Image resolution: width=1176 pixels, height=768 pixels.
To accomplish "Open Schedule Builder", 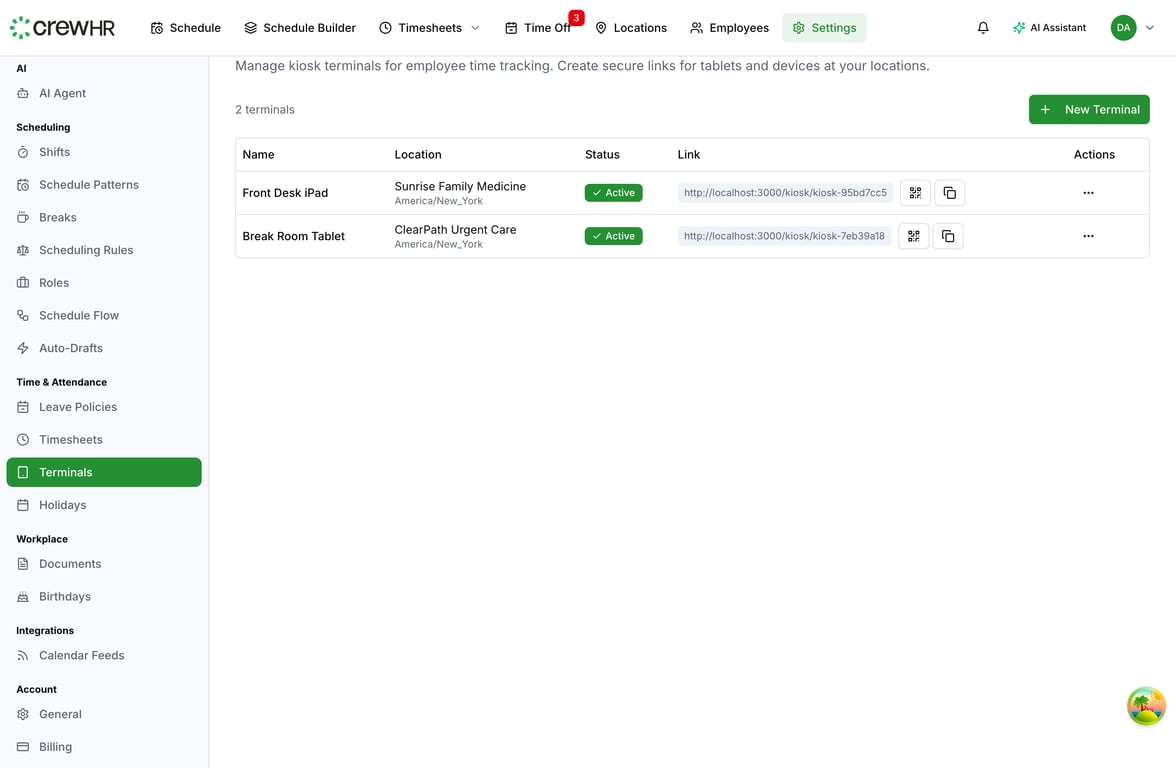I will point(300,28).
